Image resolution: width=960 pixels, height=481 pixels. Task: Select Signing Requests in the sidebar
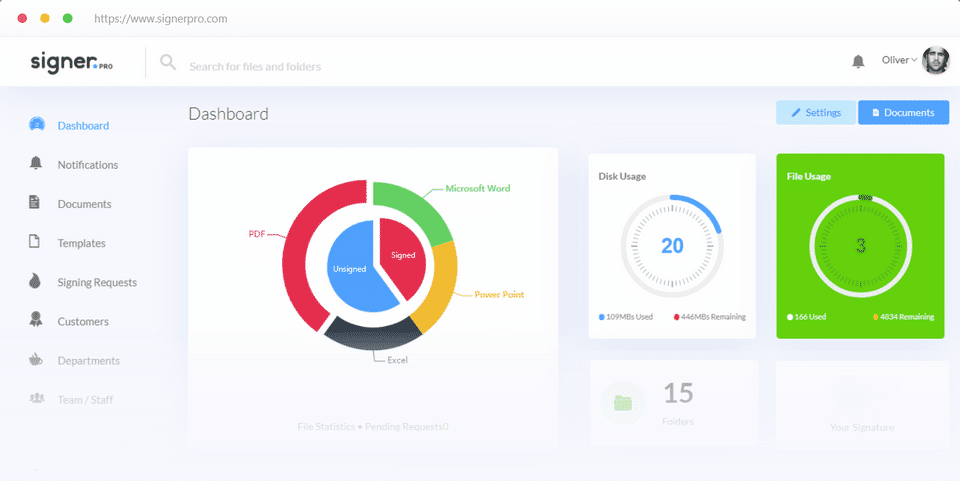tap(97, 282)
